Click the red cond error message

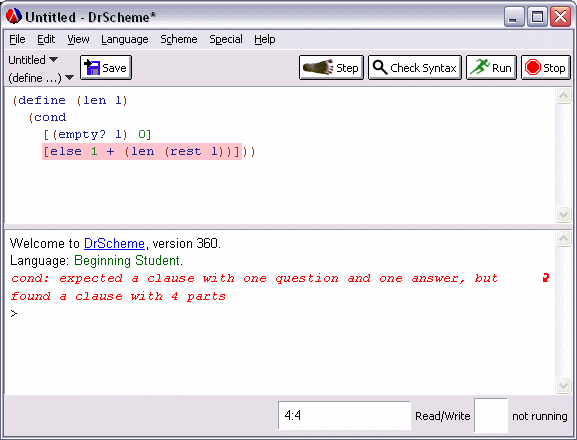tap(254, 287)
